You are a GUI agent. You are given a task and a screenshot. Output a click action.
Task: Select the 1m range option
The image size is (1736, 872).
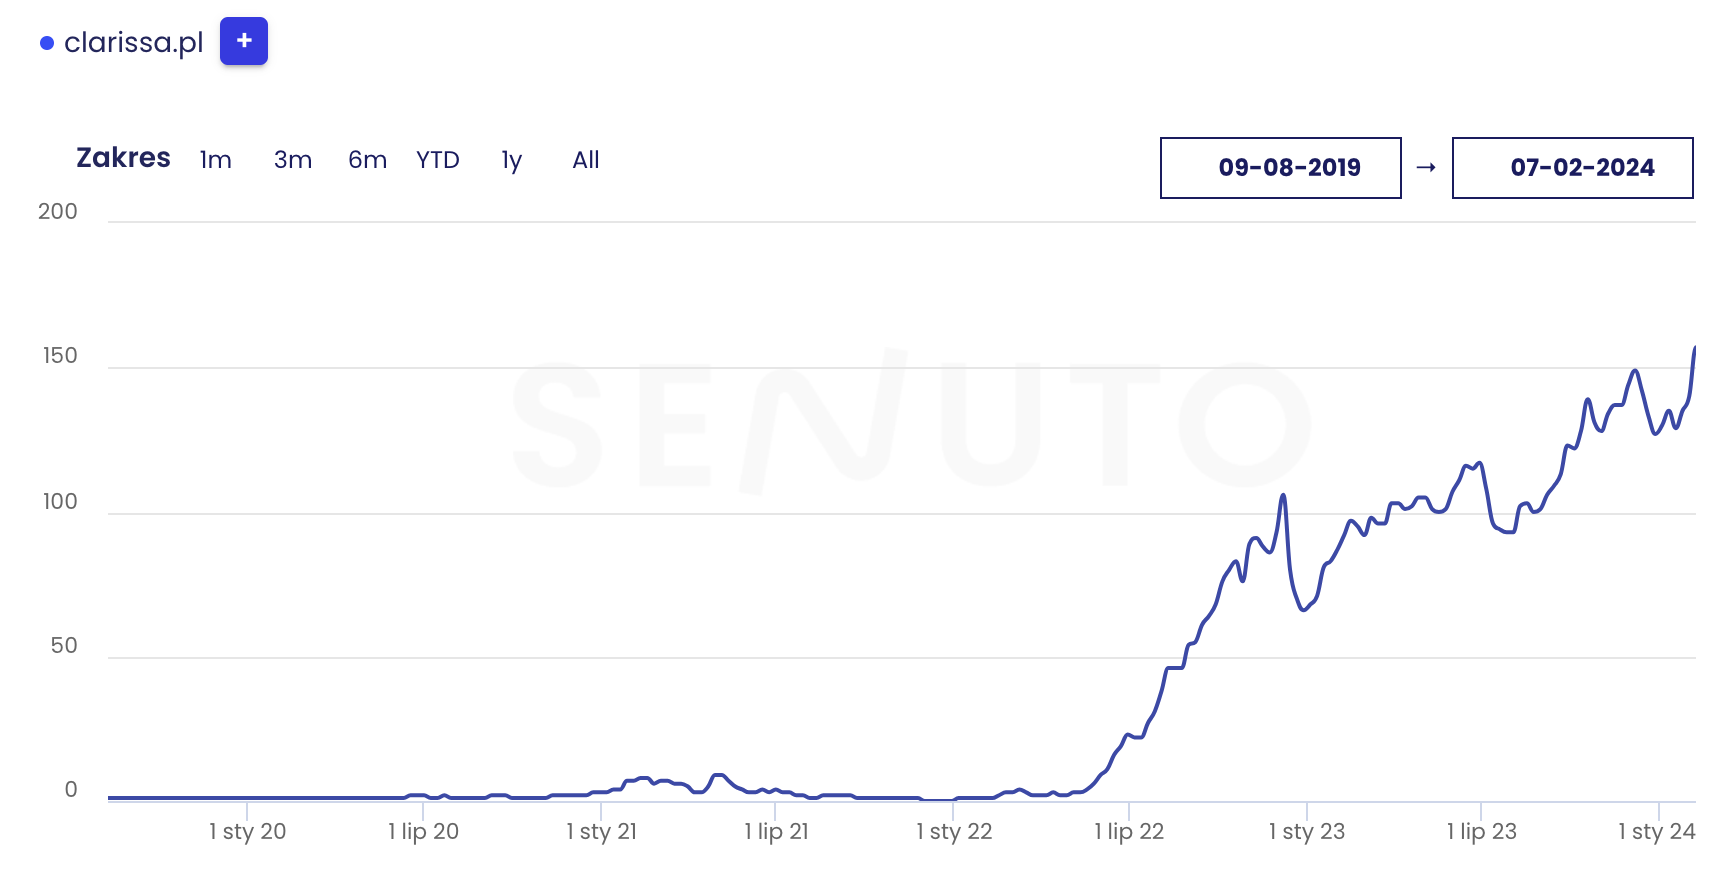click(x=215, y=160)
